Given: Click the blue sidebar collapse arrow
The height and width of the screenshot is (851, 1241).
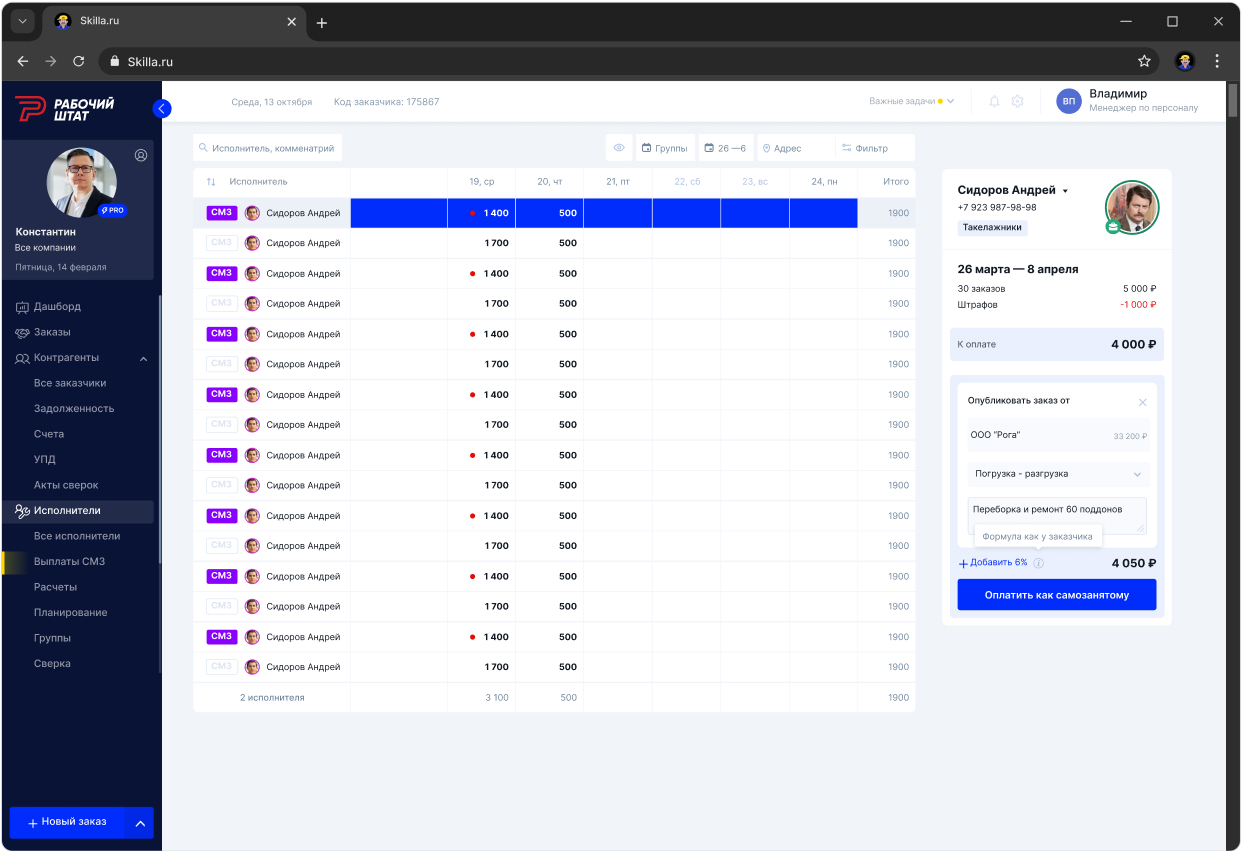Looking at the screenshot, I should 162,108.
